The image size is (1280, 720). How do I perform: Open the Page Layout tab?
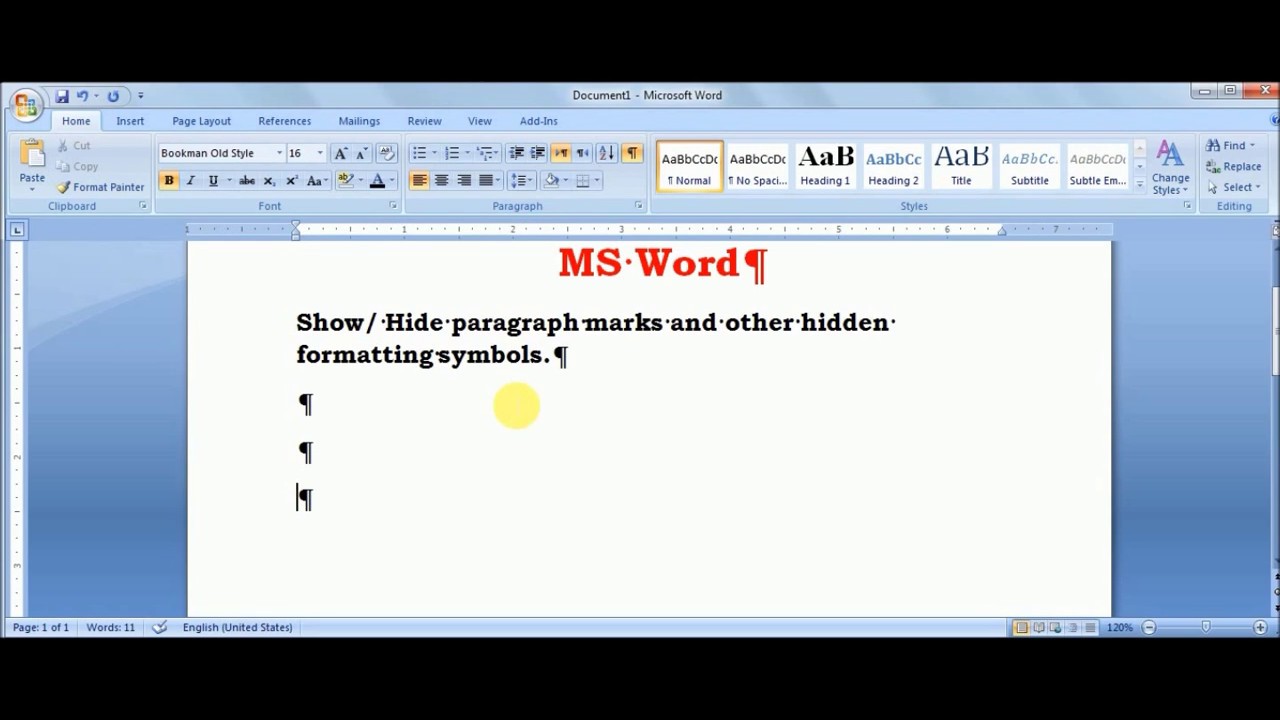(201, 121)
